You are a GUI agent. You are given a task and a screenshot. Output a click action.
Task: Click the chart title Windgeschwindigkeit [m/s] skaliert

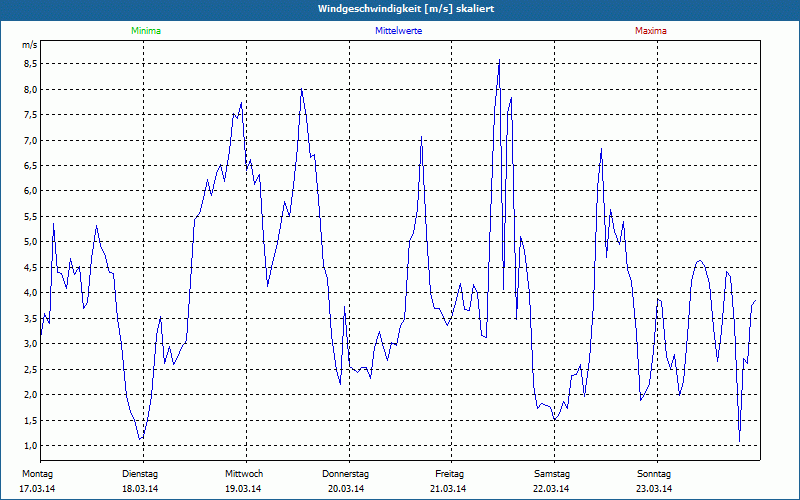406,9
